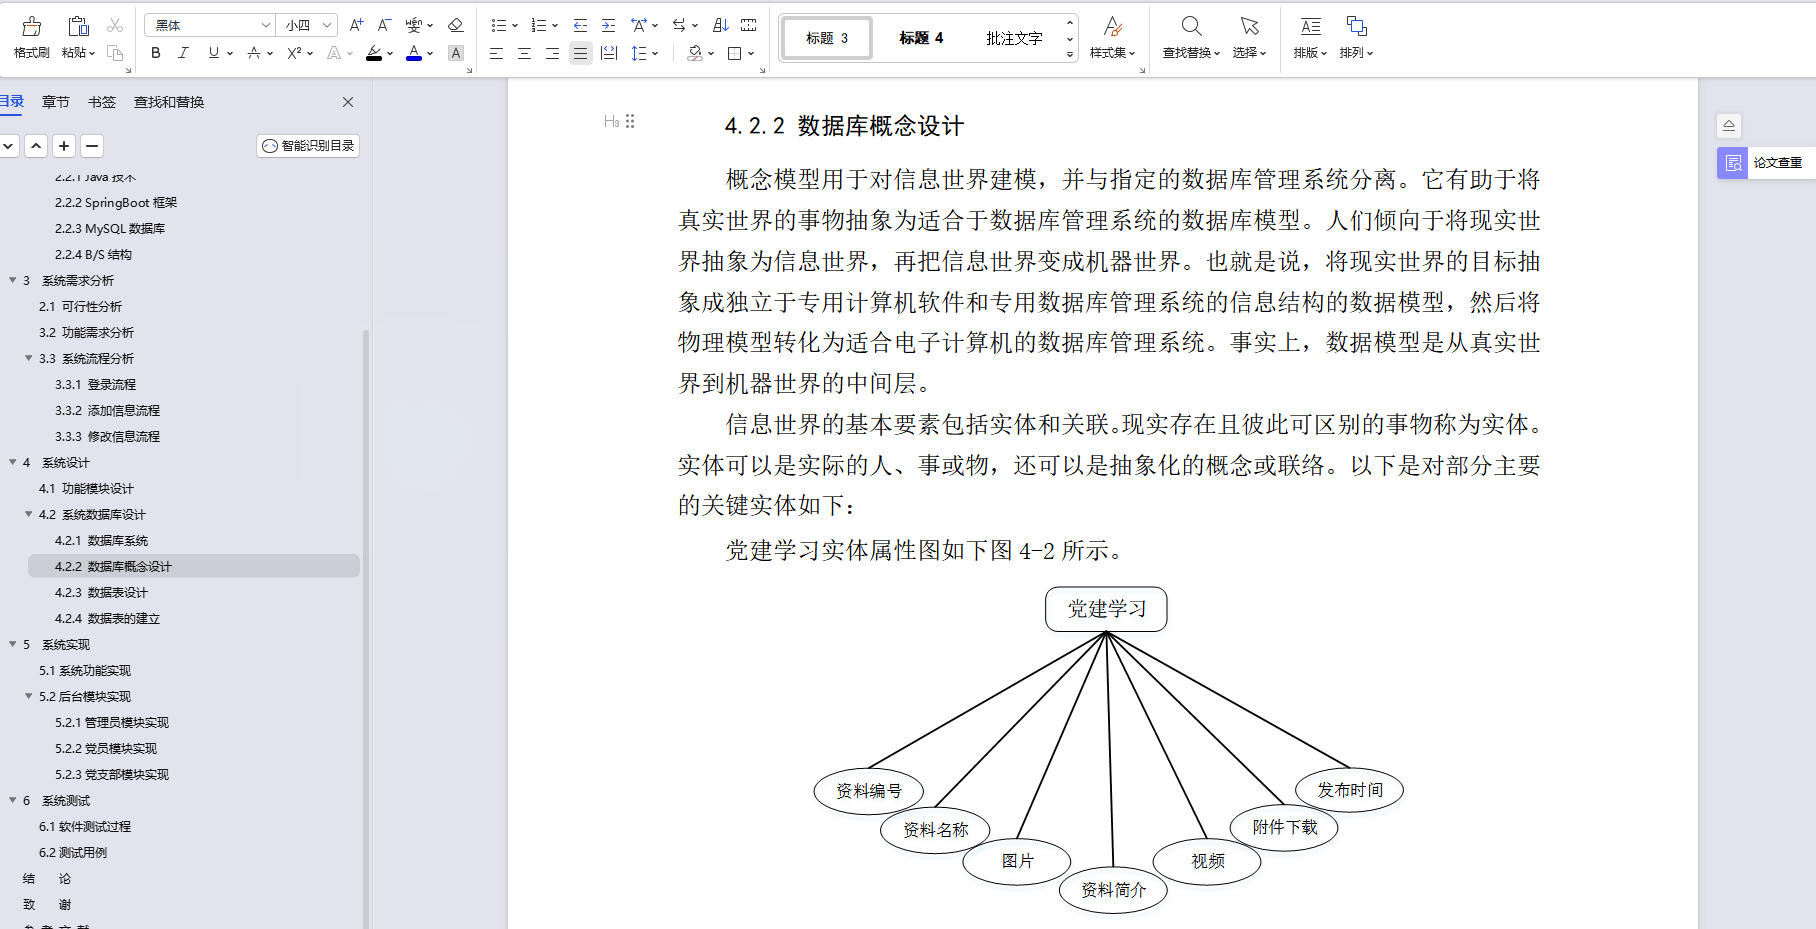
Task: Expand the 小四 font size dropdown
Action: 305,24
